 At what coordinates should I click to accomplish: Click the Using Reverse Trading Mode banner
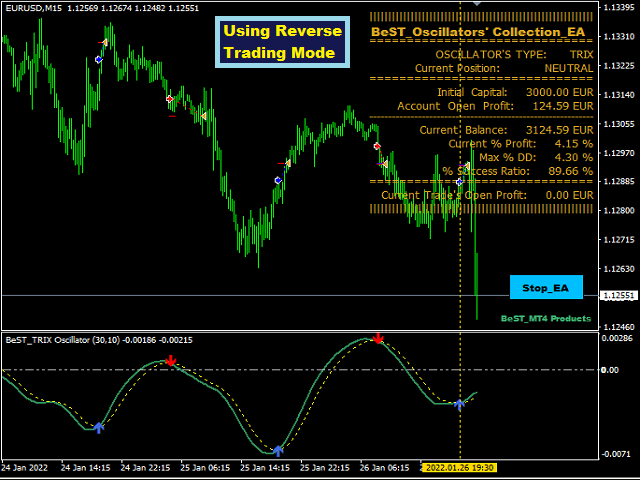click(282, 41)
